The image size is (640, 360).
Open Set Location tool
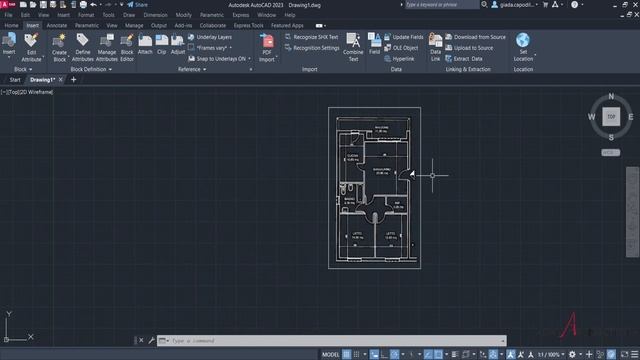coord(523,47)
